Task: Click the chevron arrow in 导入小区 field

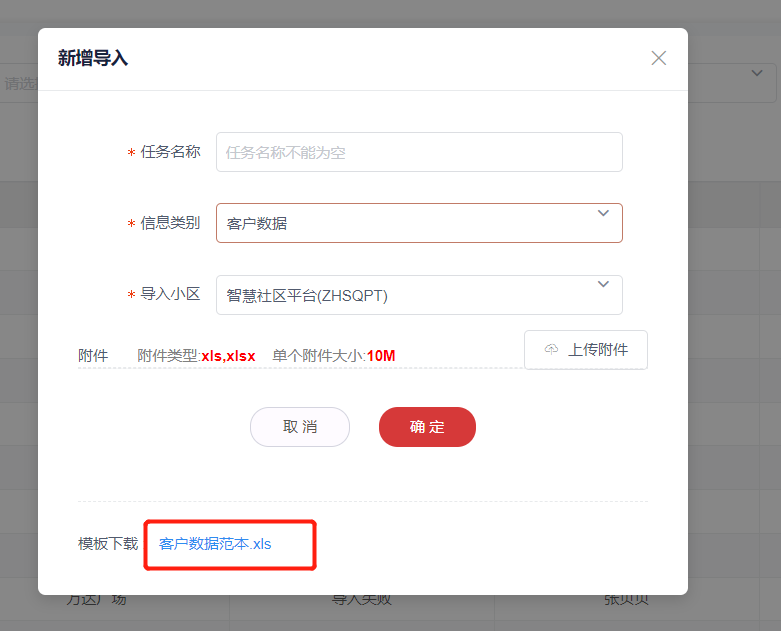Action: pos(603,284)
